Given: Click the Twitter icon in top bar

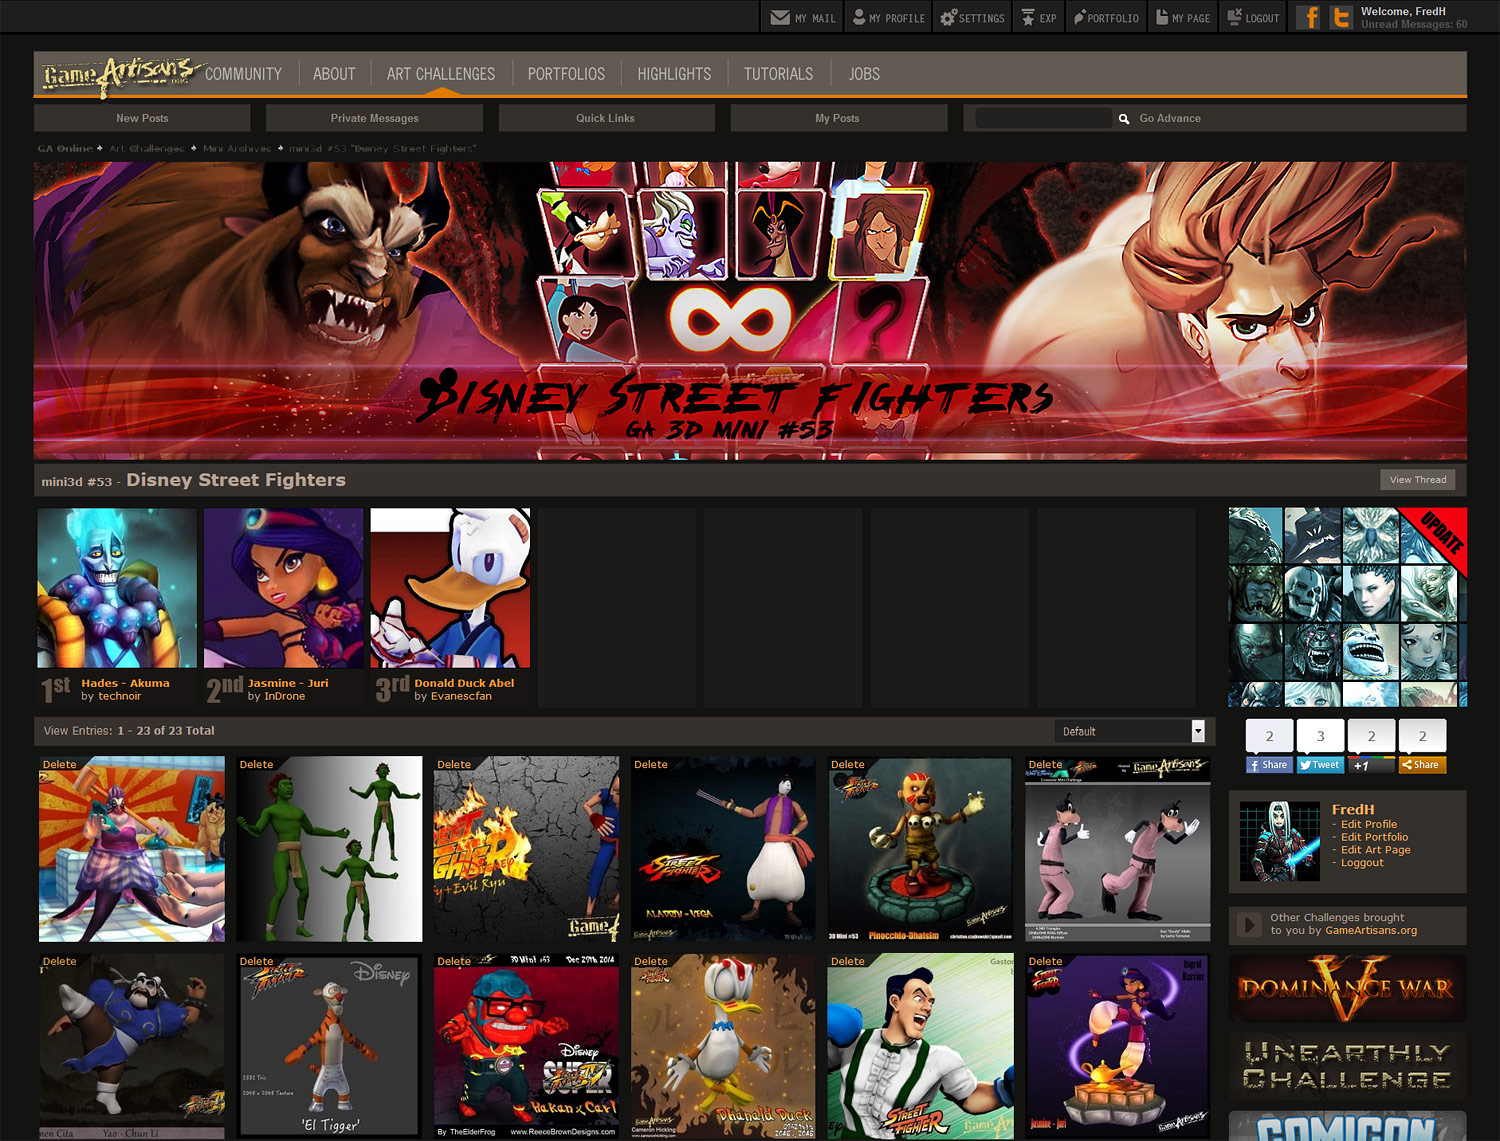Looking at the screenshot, I should click(1341, 18).
